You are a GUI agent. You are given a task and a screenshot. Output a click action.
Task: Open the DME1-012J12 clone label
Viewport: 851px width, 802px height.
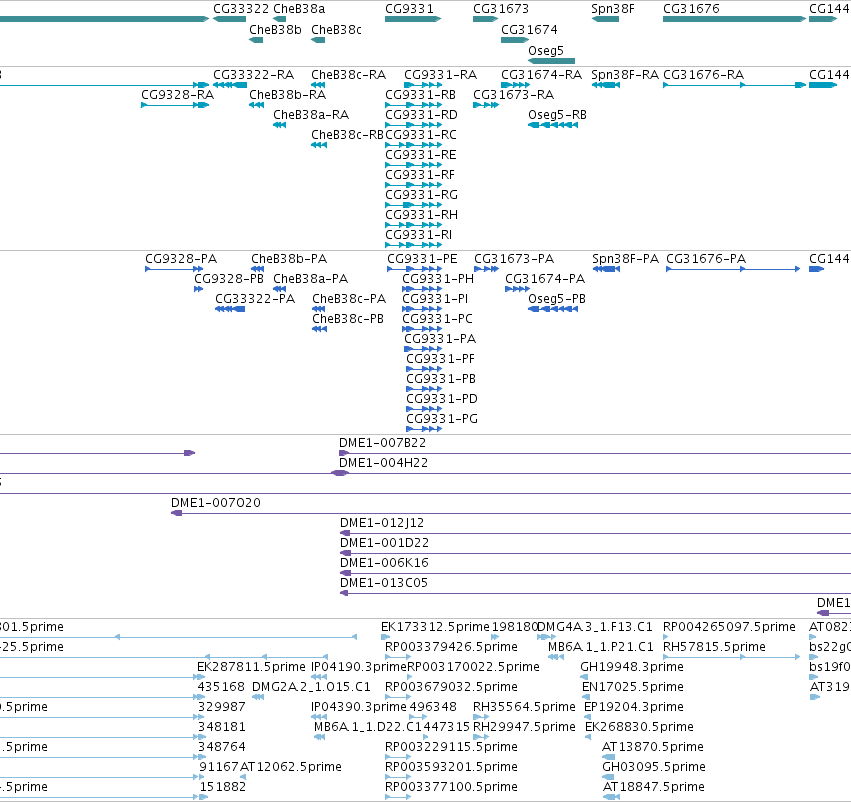(x=382, y=523)
